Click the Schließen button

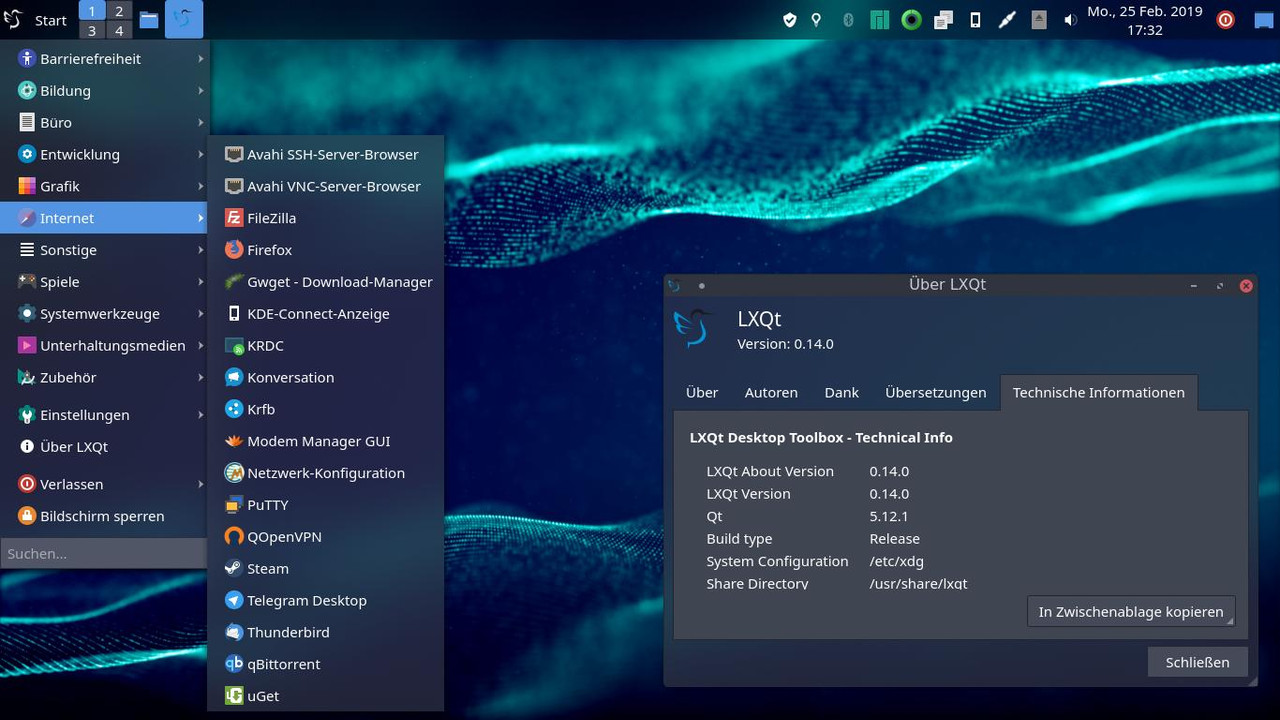point(1197,662)
